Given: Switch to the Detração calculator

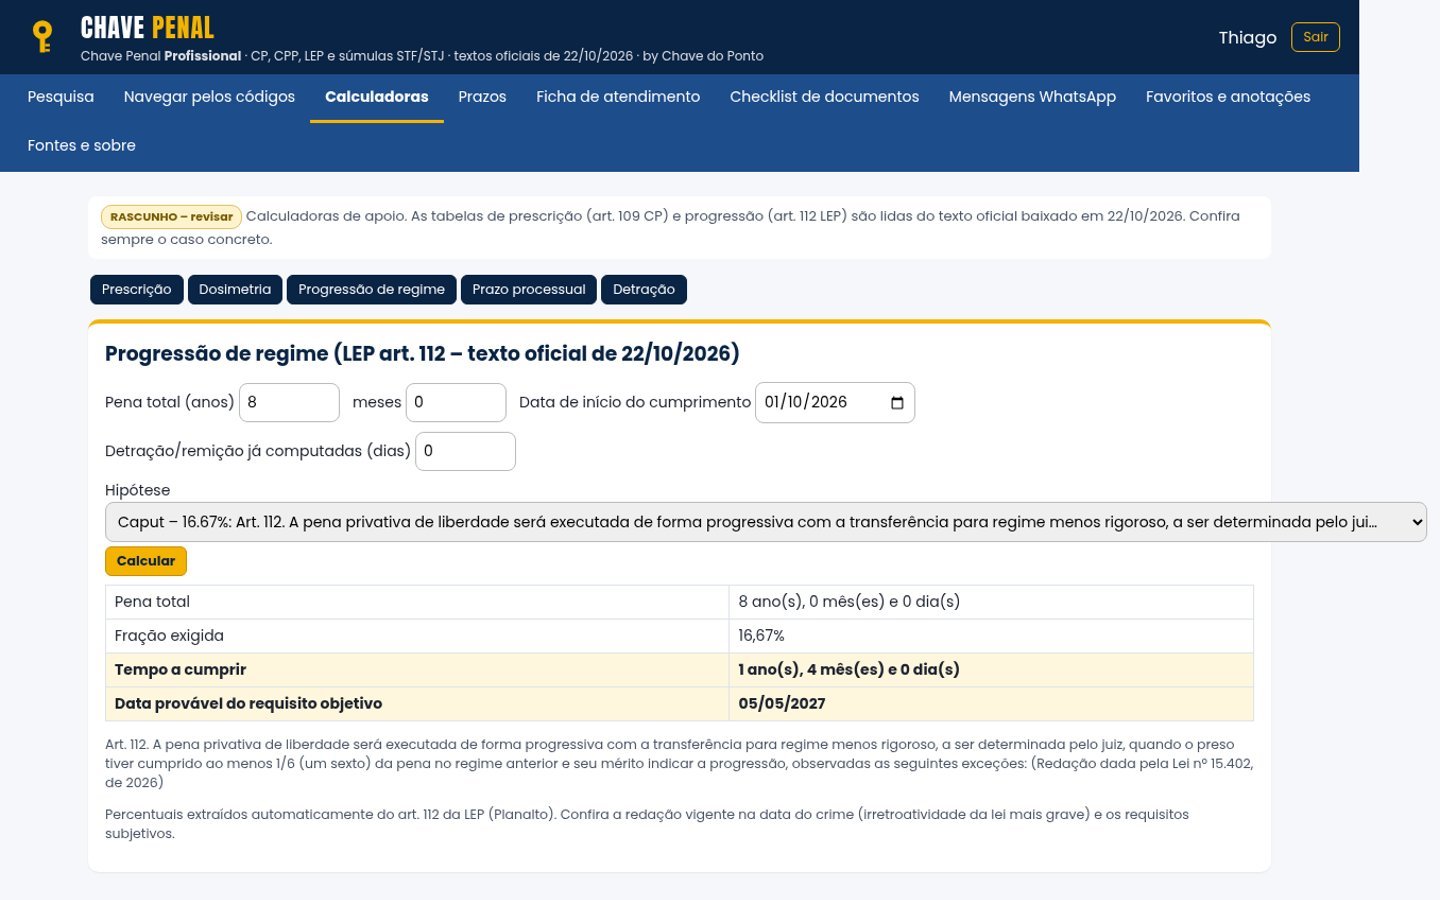Looking at the screenshot, I should pyautogui.click(x=644, y=289).
